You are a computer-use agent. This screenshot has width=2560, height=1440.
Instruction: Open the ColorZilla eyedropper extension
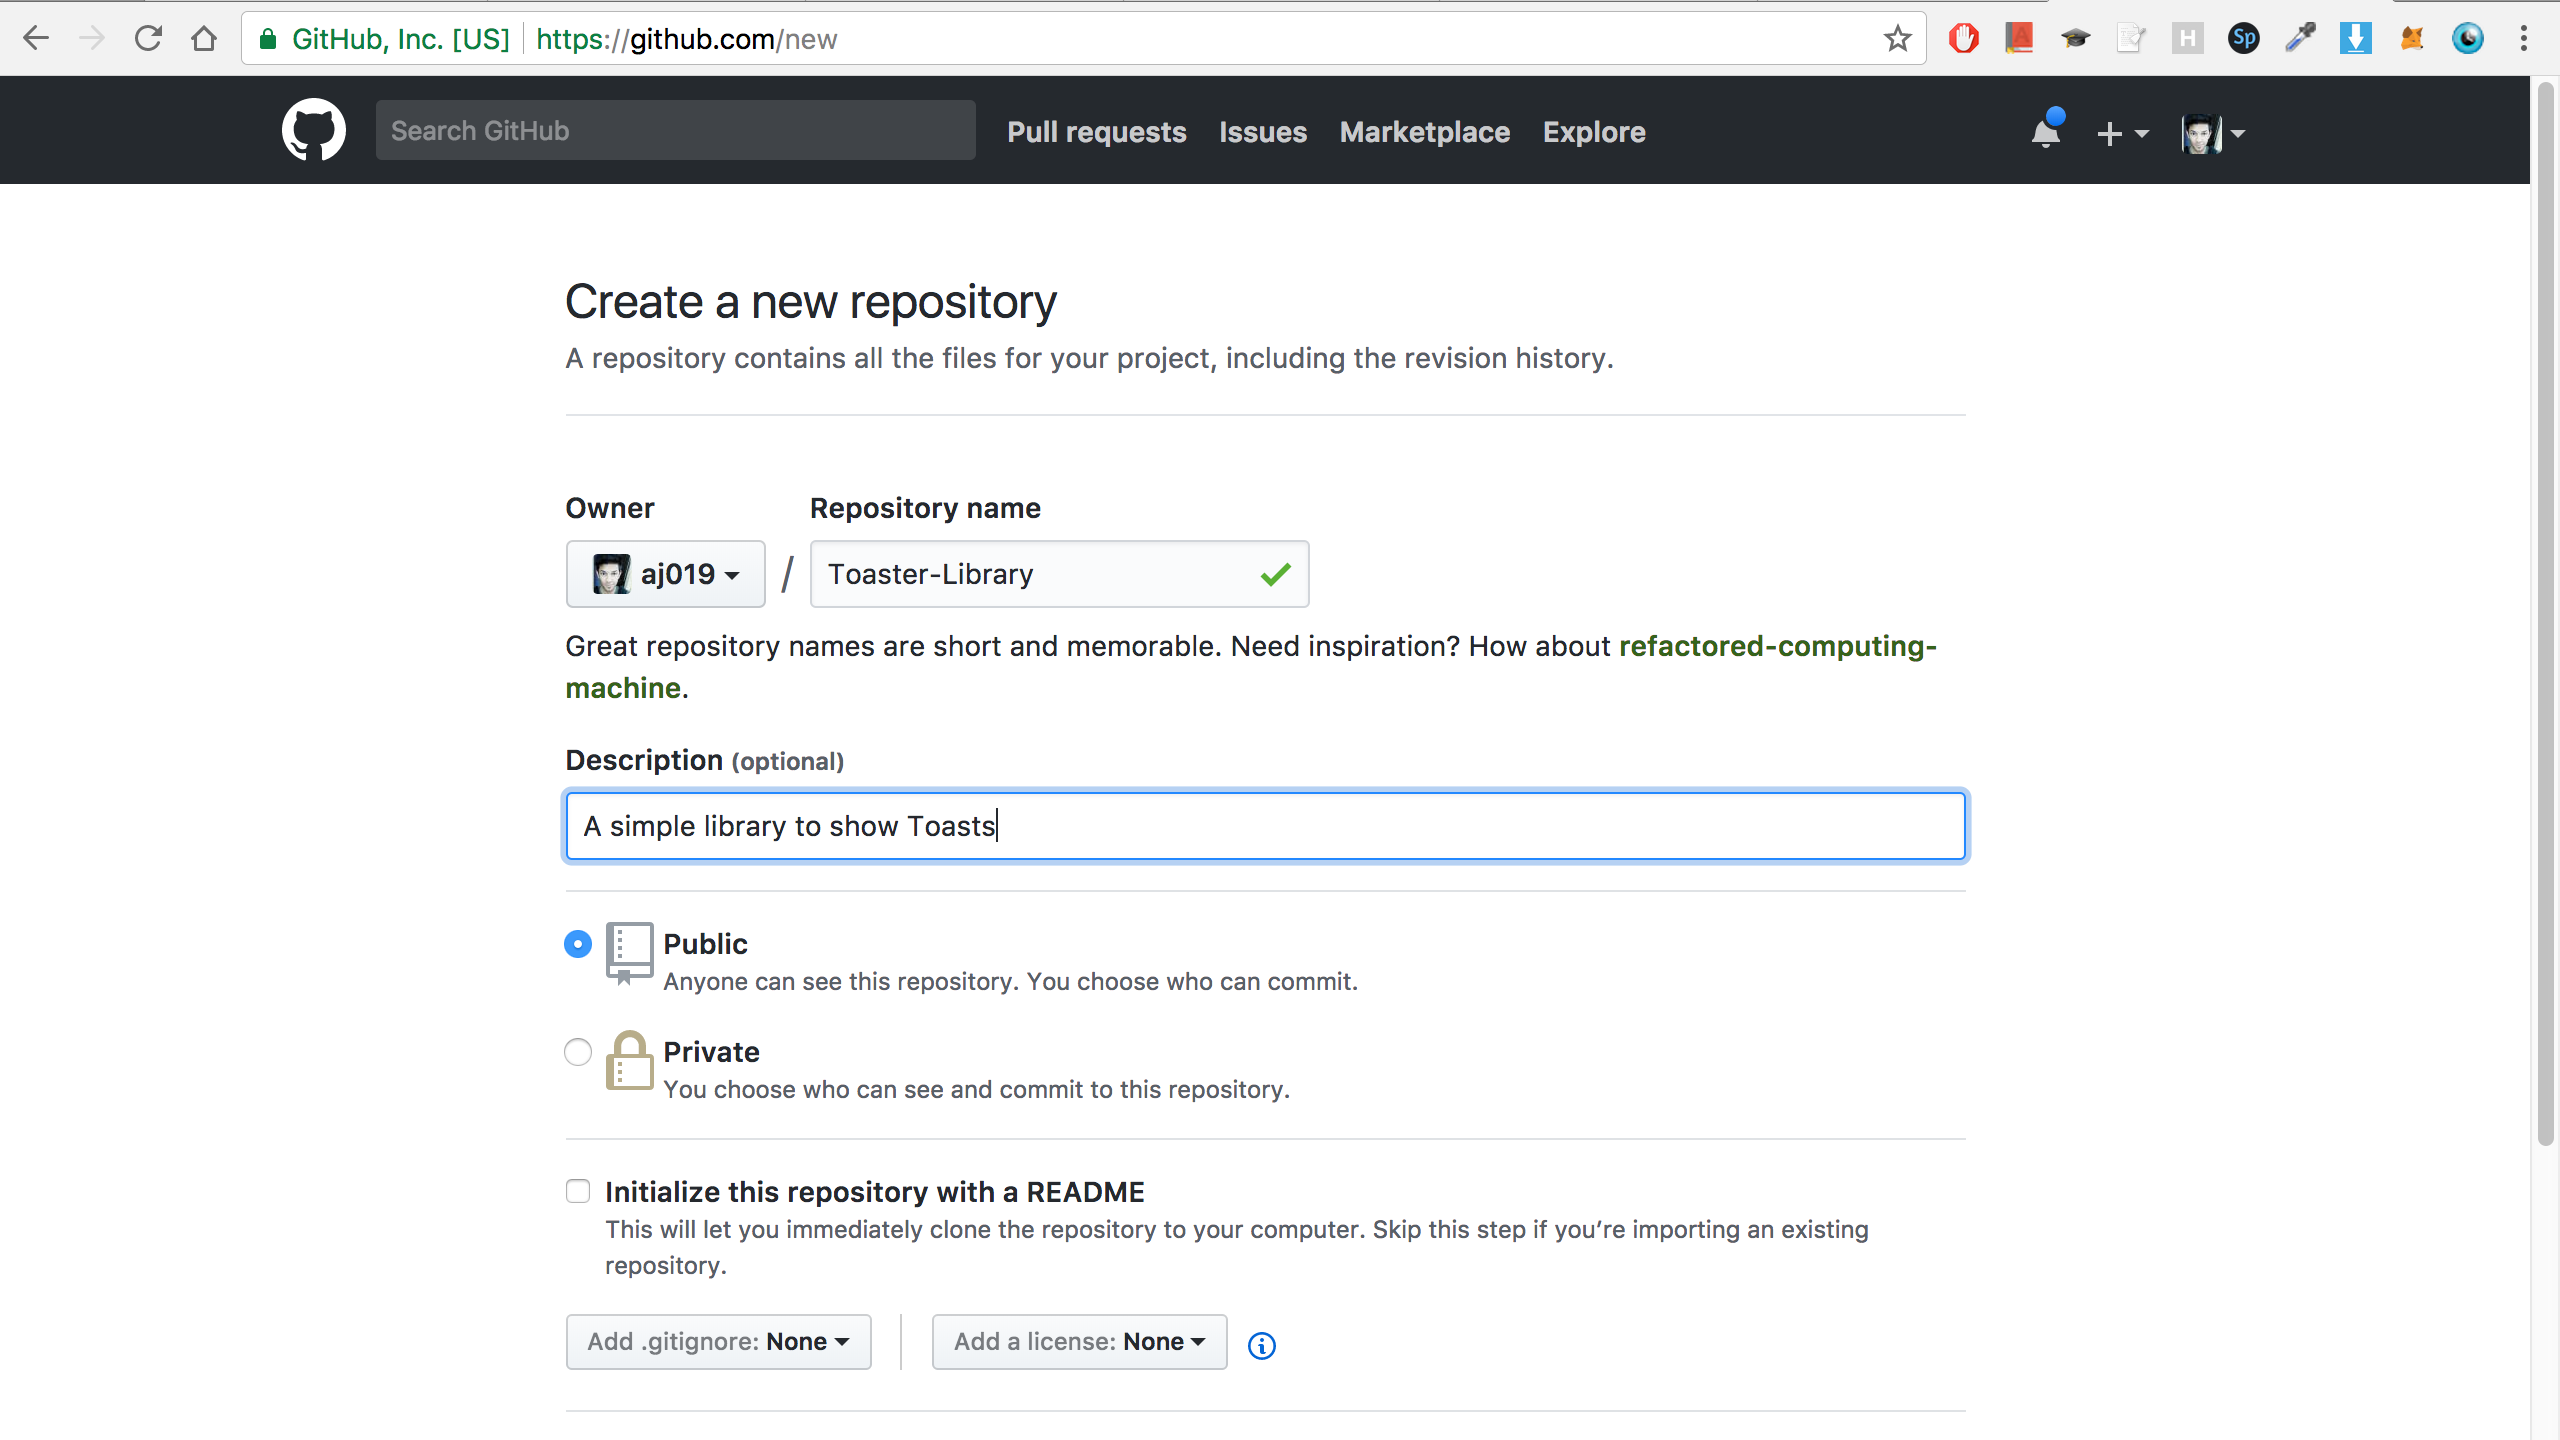(2300, 38)
